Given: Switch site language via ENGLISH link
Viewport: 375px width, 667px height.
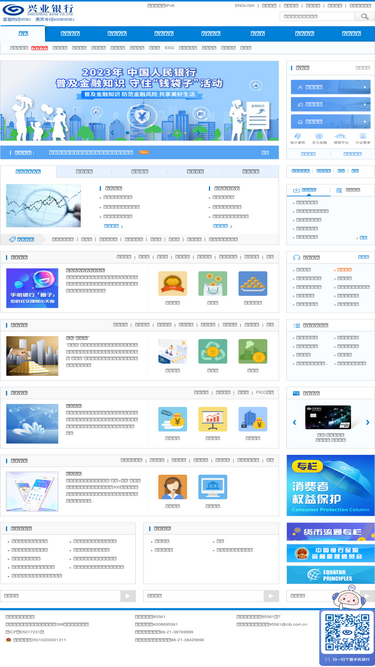Looking at the screenshot, I should coord(244,6).
